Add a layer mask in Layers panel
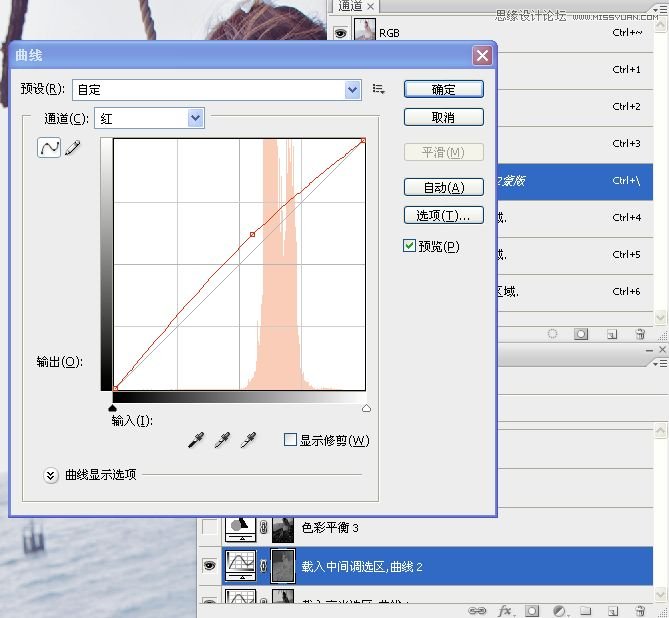 coord(532,611)
